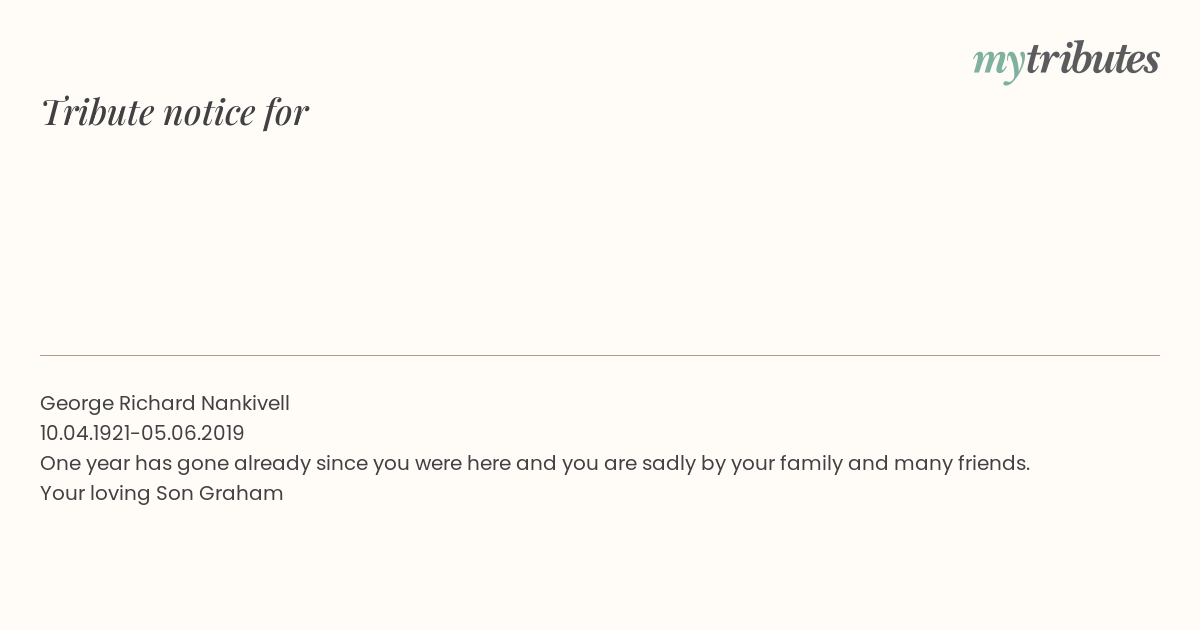Select the "Tribute notice for" heading
This screenshot has width=1200, height=630.
click(x=174, y=112)
